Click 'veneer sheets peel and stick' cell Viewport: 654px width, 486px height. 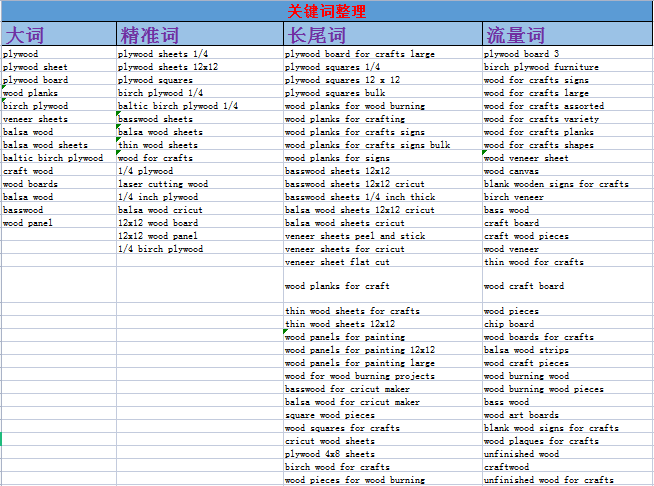click(383, 236)
